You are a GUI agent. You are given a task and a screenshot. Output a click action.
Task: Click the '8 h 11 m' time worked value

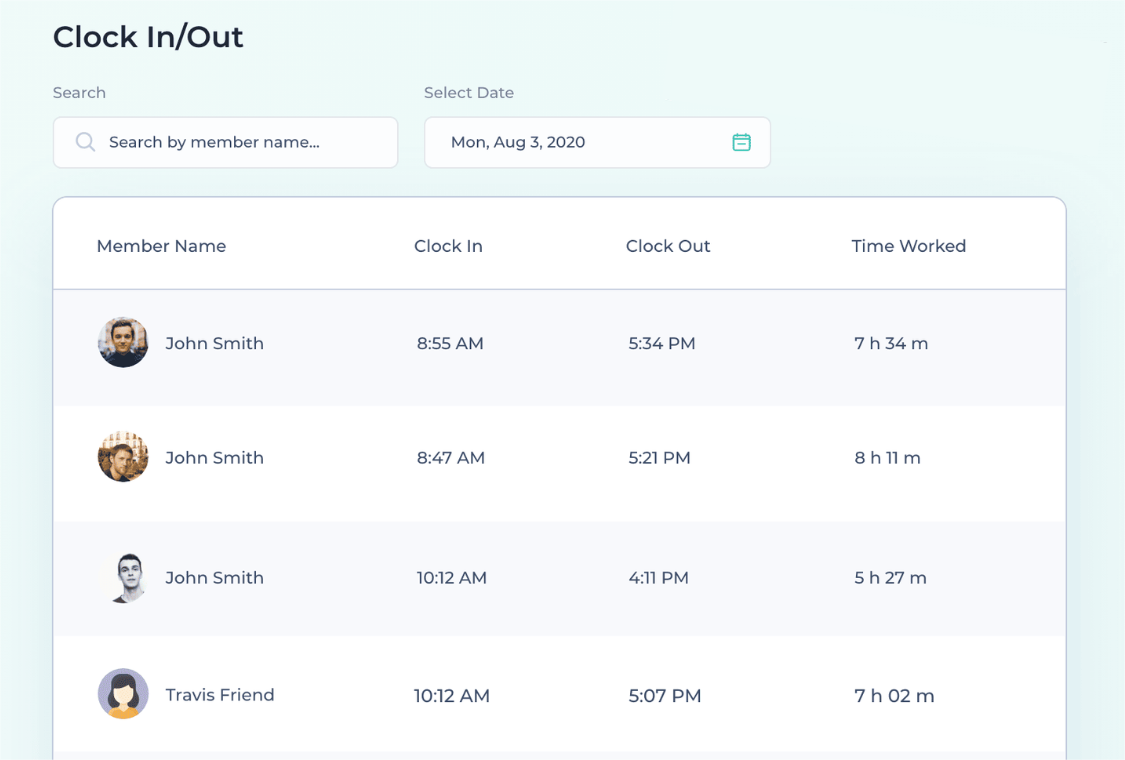pyautogui.click(x=887, y=458)
